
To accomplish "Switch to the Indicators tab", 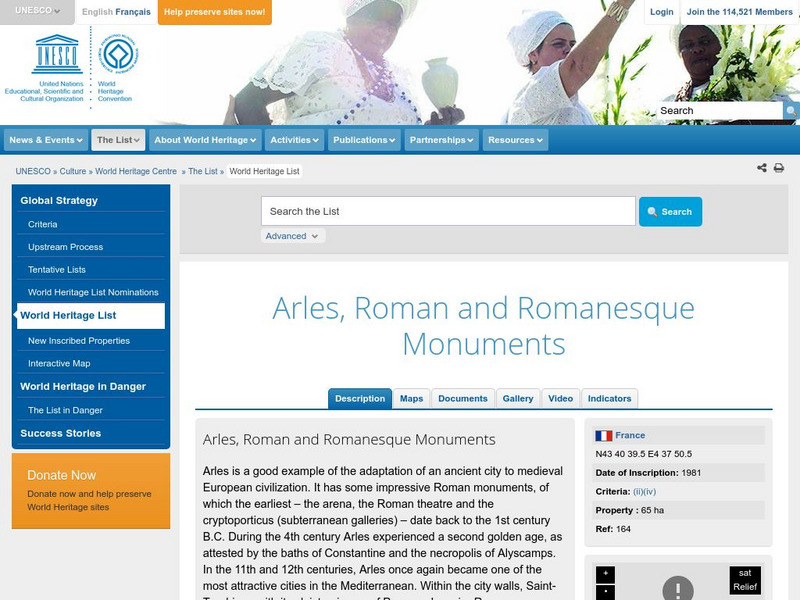I will (609, 398).
